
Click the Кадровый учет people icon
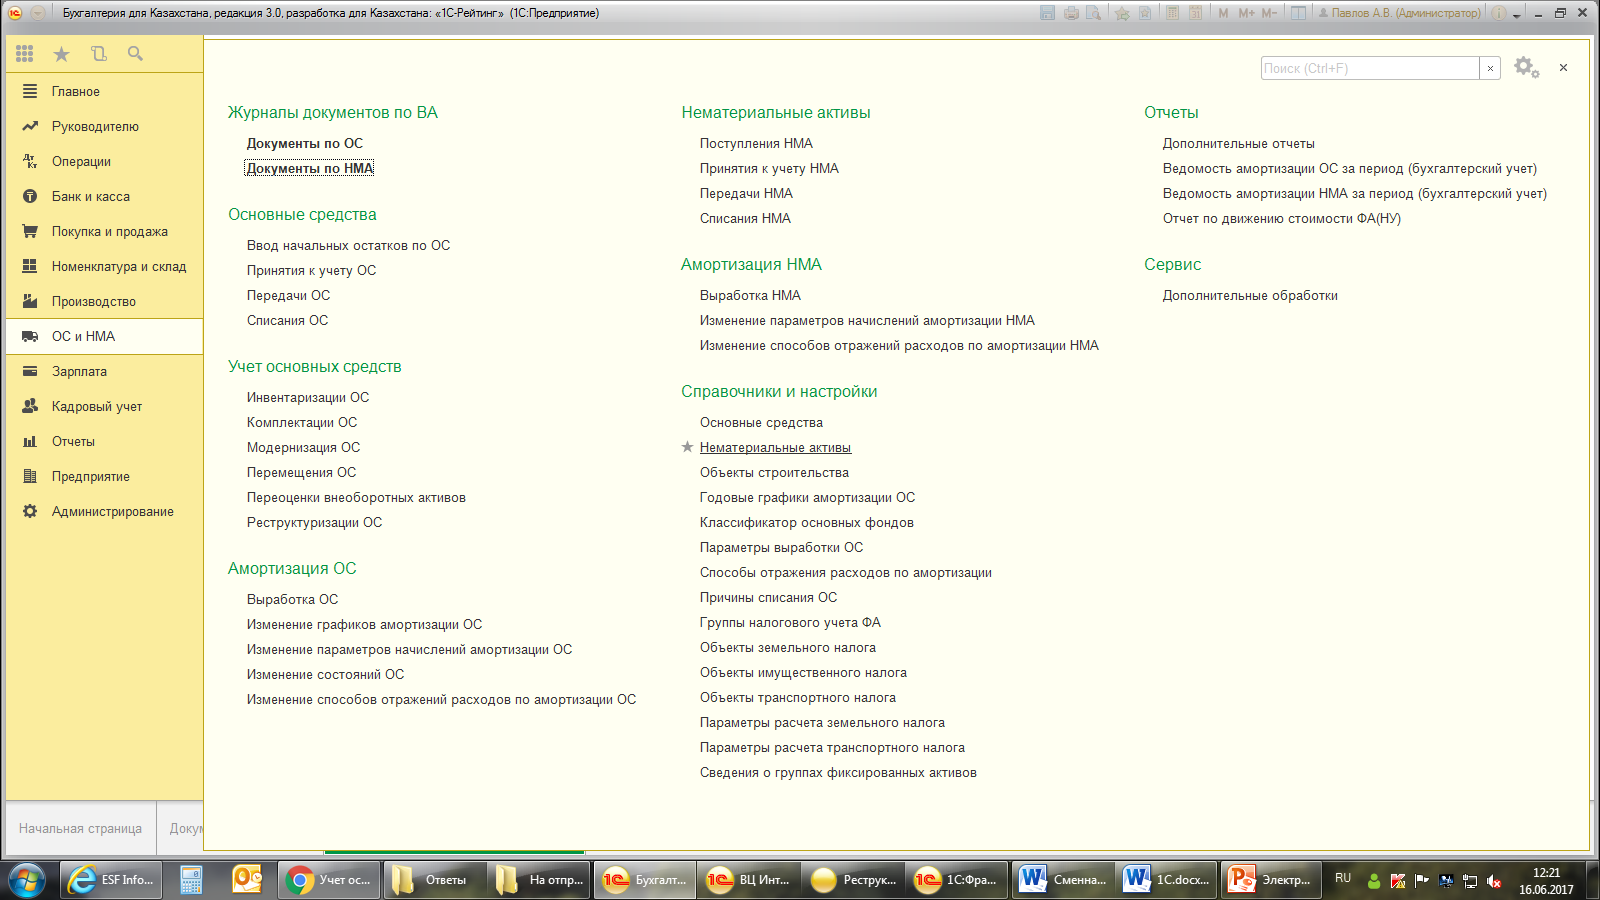point(30,406)
